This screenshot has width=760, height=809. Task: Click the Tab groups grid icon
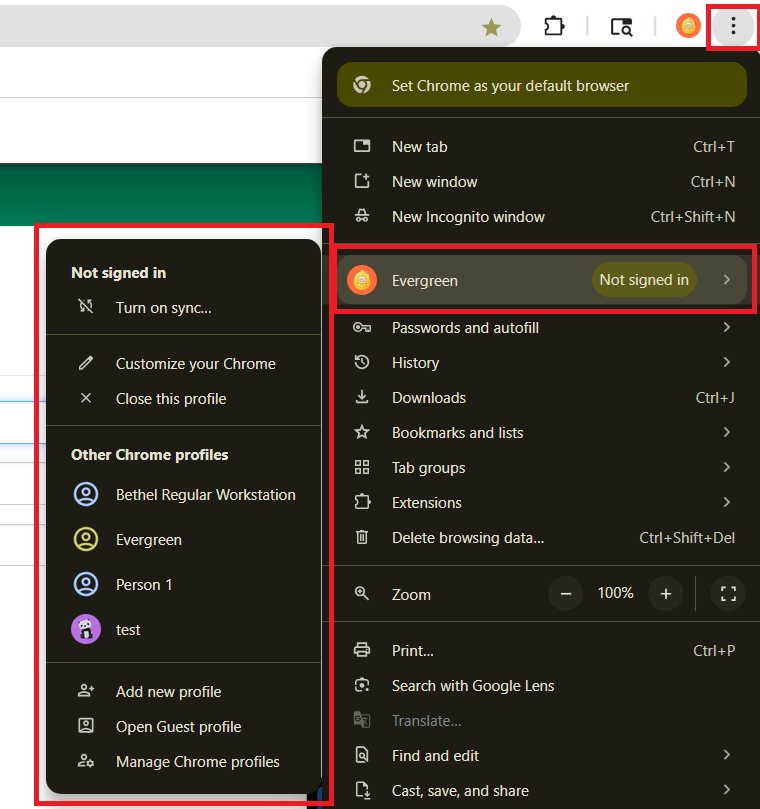[x=362, y=467]
